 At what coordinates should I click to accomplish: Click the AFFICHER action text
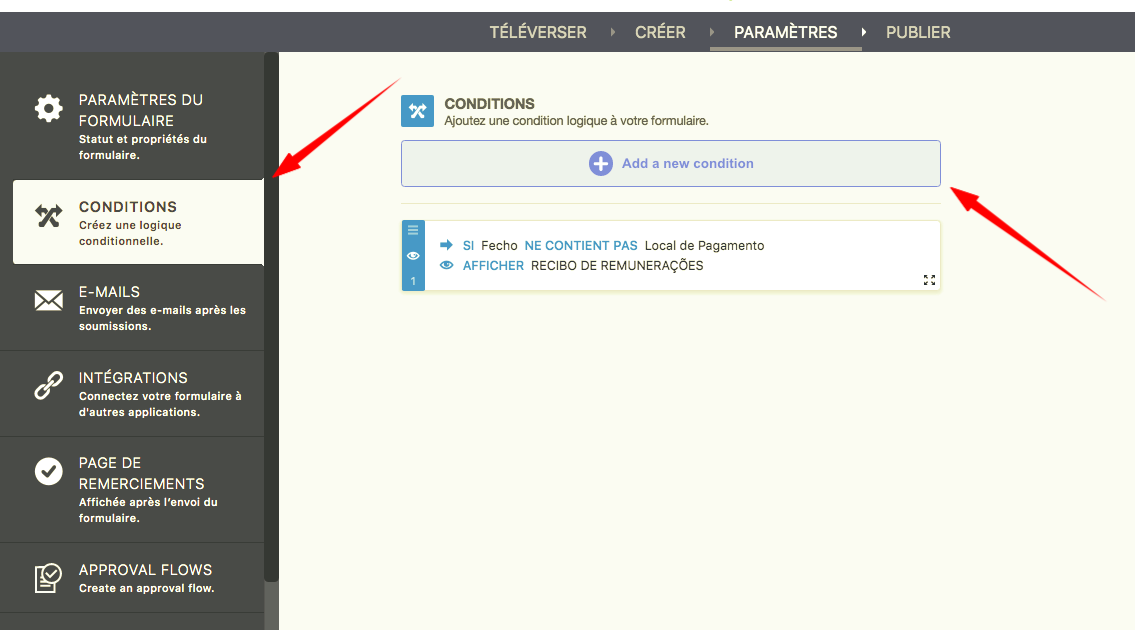pyautogui.click(x=493, y=266)
